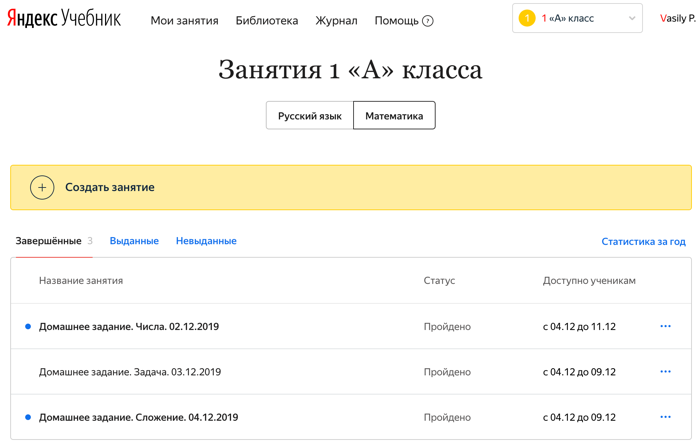Open Домашнее задание. Числа. 02.12.2019

129,327
